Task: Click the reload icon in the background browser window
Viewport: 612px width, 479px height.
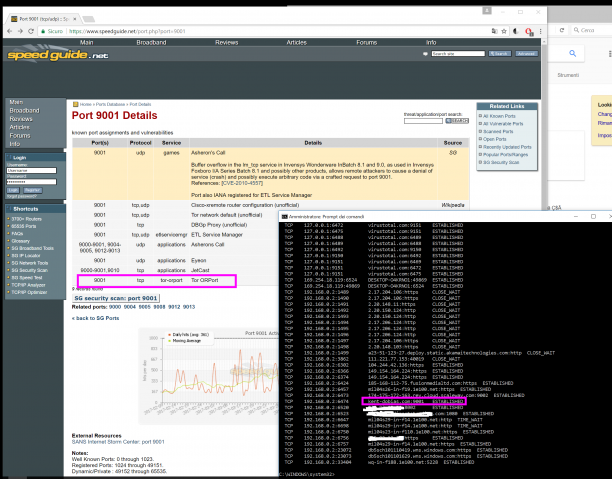Action: click(x=562, y=30)
